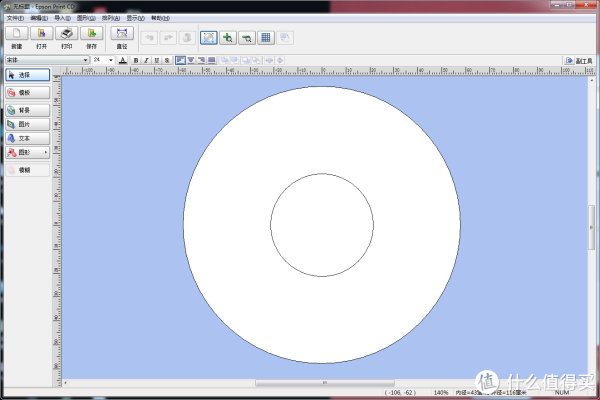Toggle italic text formatting
The image size is (600, 400).
click(146, 60)
